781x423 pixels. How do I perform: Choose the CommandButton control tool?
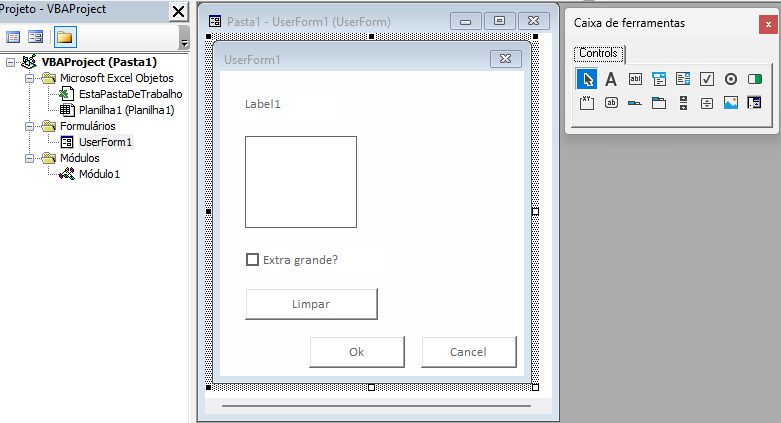tap(611, 103)
